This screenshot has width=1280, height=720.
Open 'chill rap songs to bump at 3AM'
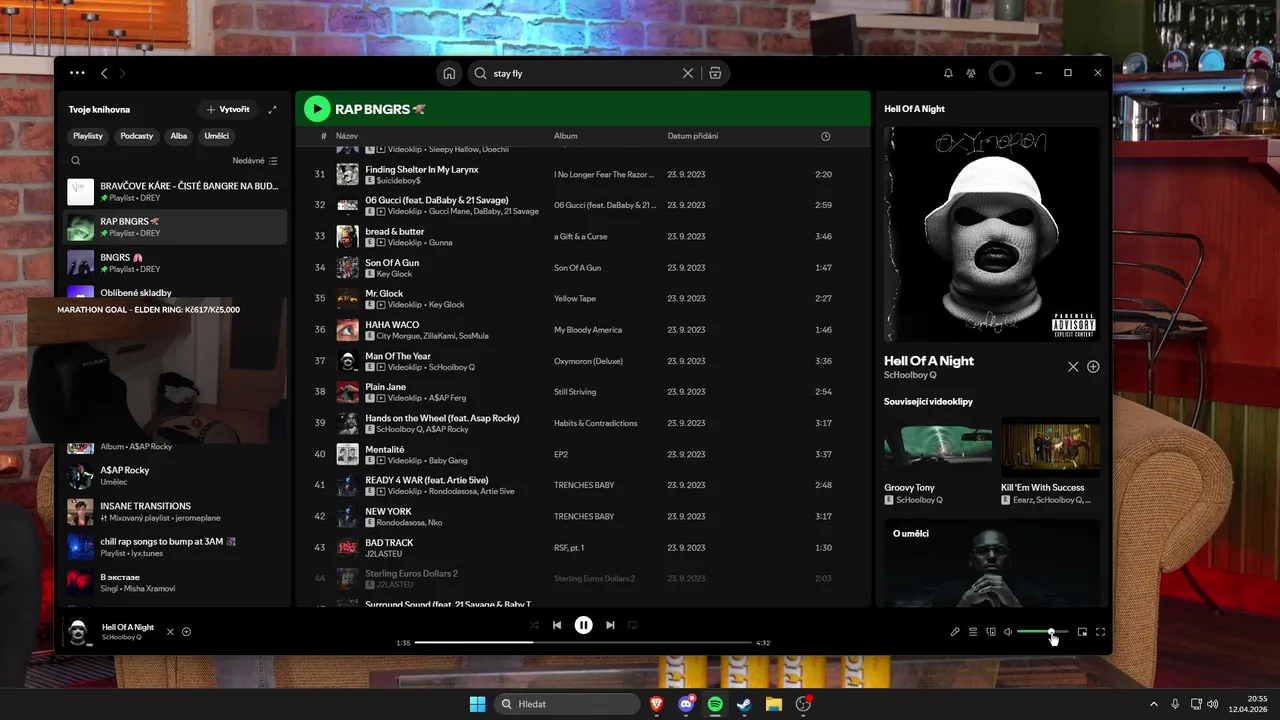(176, 547)
